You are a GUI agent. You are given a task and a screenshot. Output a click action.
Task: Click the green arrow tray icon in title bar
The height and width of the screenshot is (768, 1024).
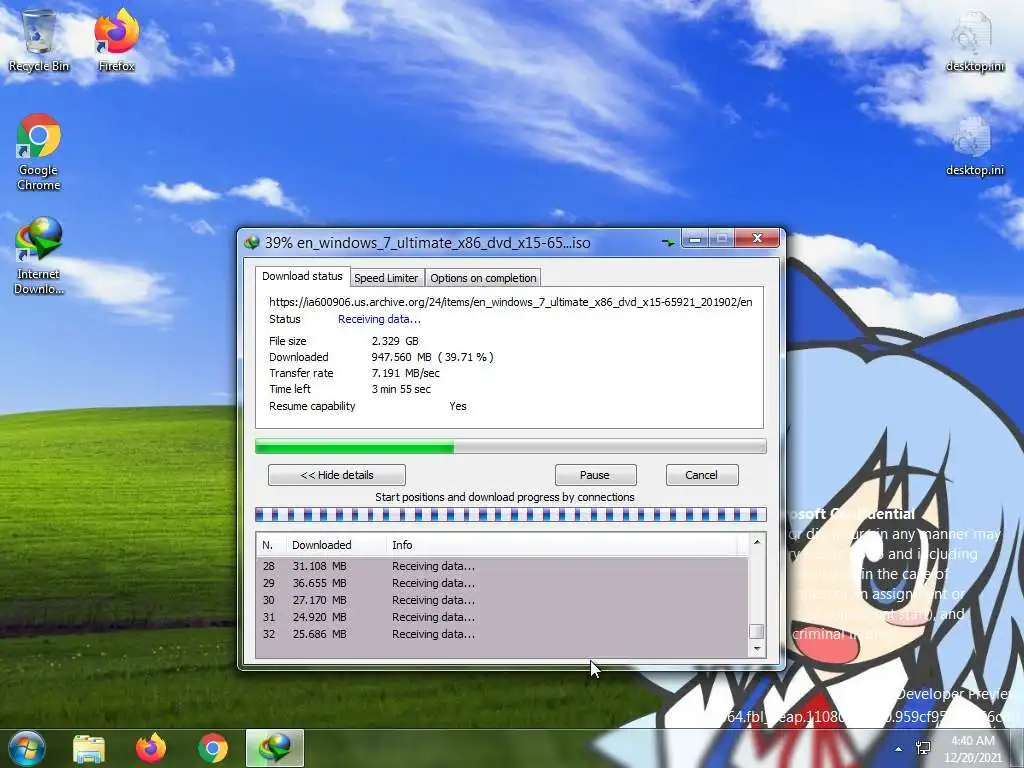tap(667, 242)
